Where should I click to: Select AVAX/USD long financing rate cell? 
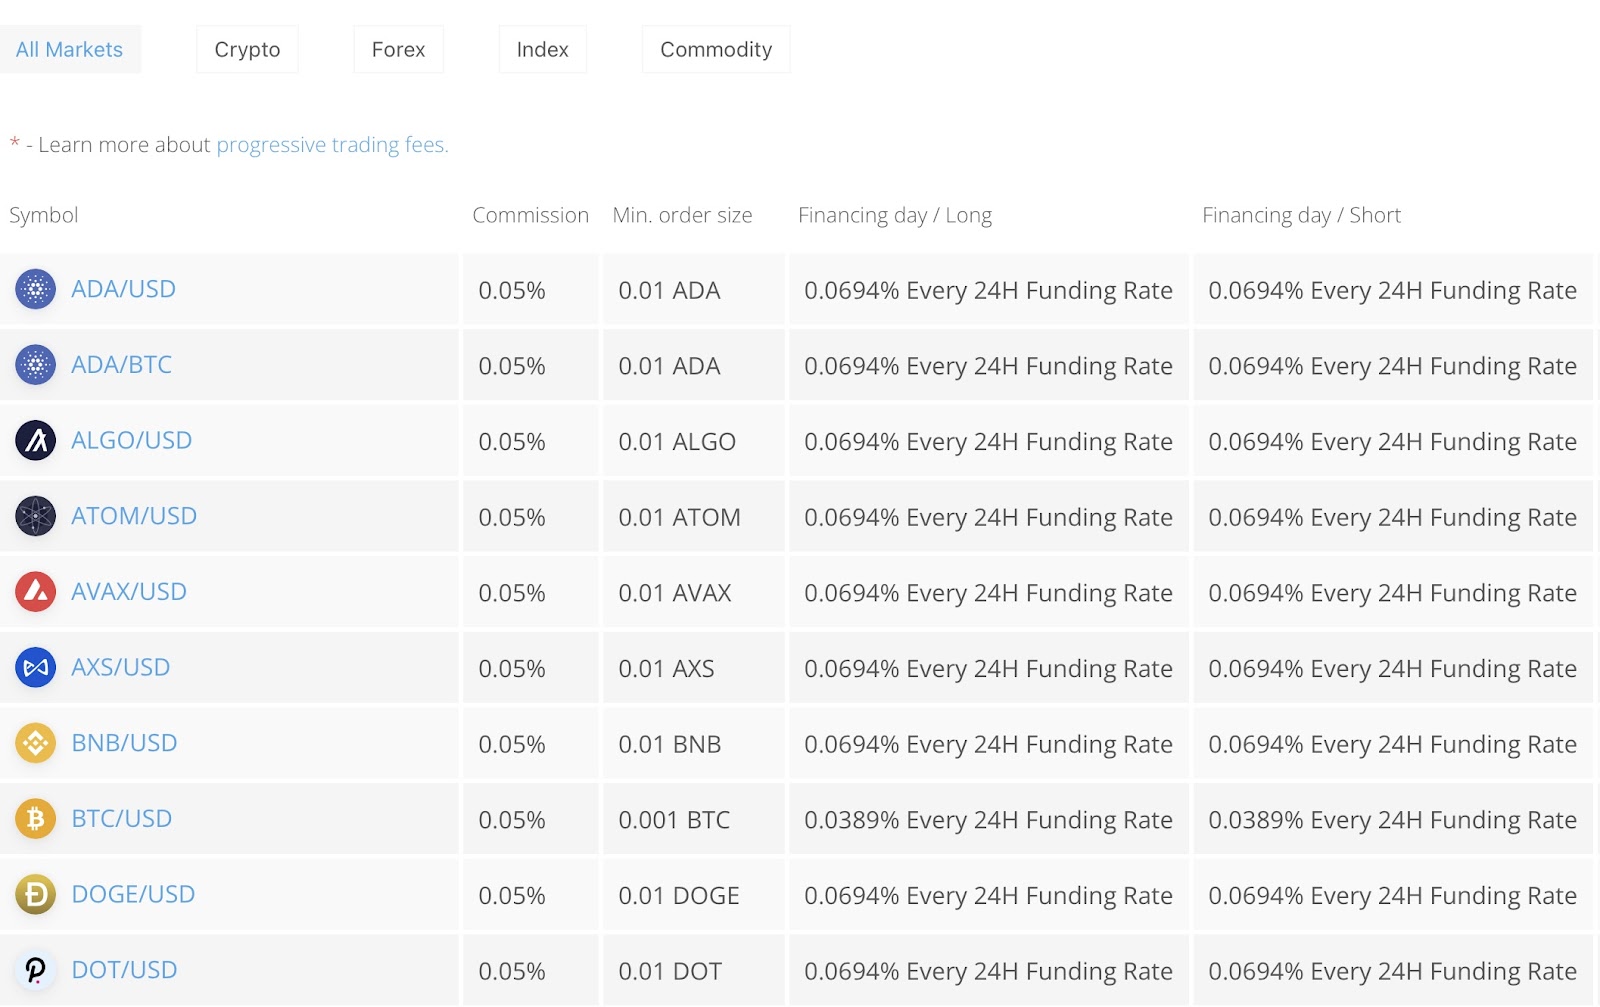pyautogui.click(x=988, y=592)
